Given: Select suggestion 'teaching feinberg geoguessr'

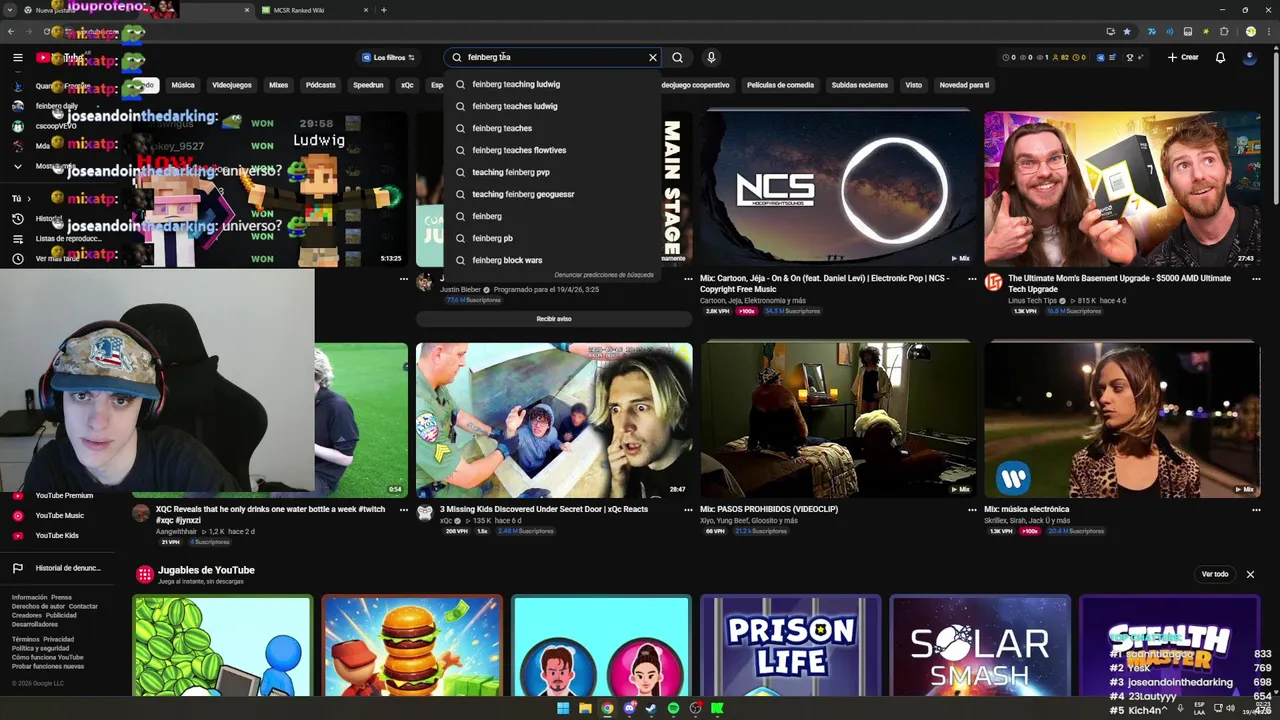Looking at the screenshot, I should point(552,194).
